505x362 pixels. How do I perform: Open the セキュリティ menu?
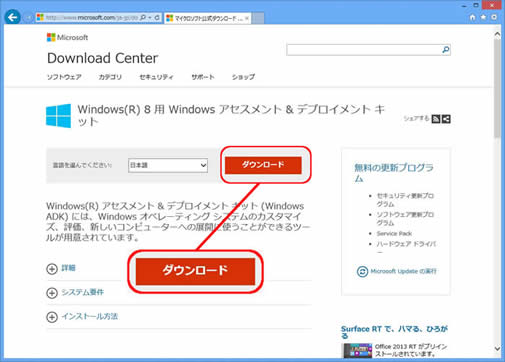[x=156, y=77]
